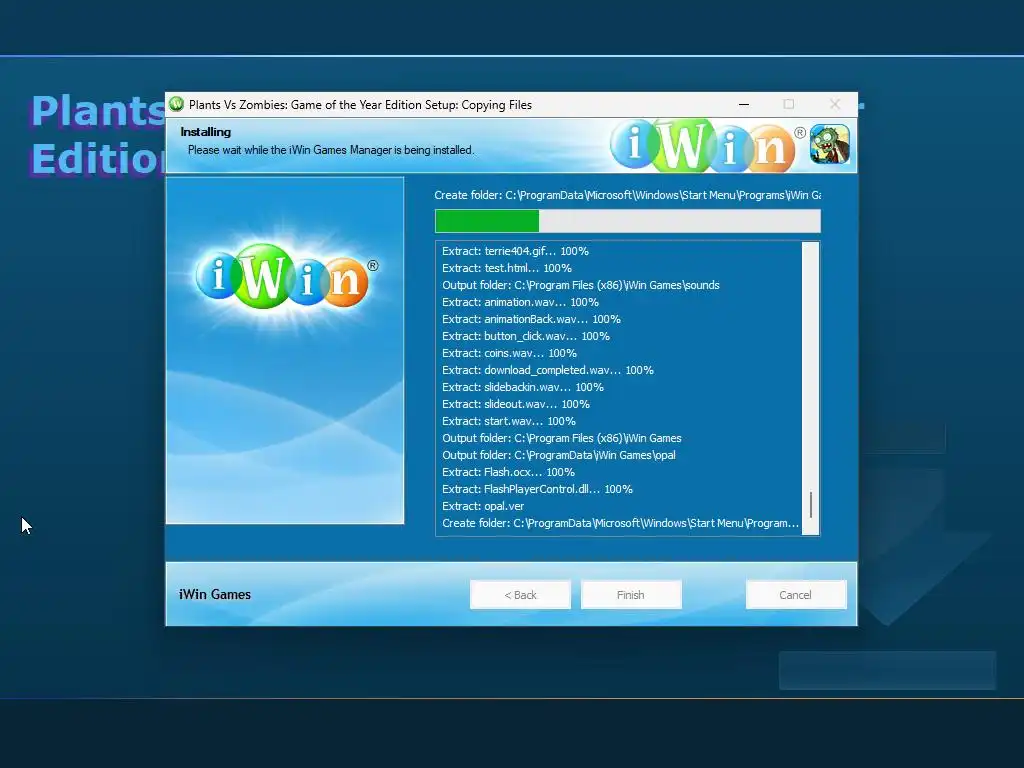
Task: Click the iWin logo in the header banner
Action: coord(708,145)
